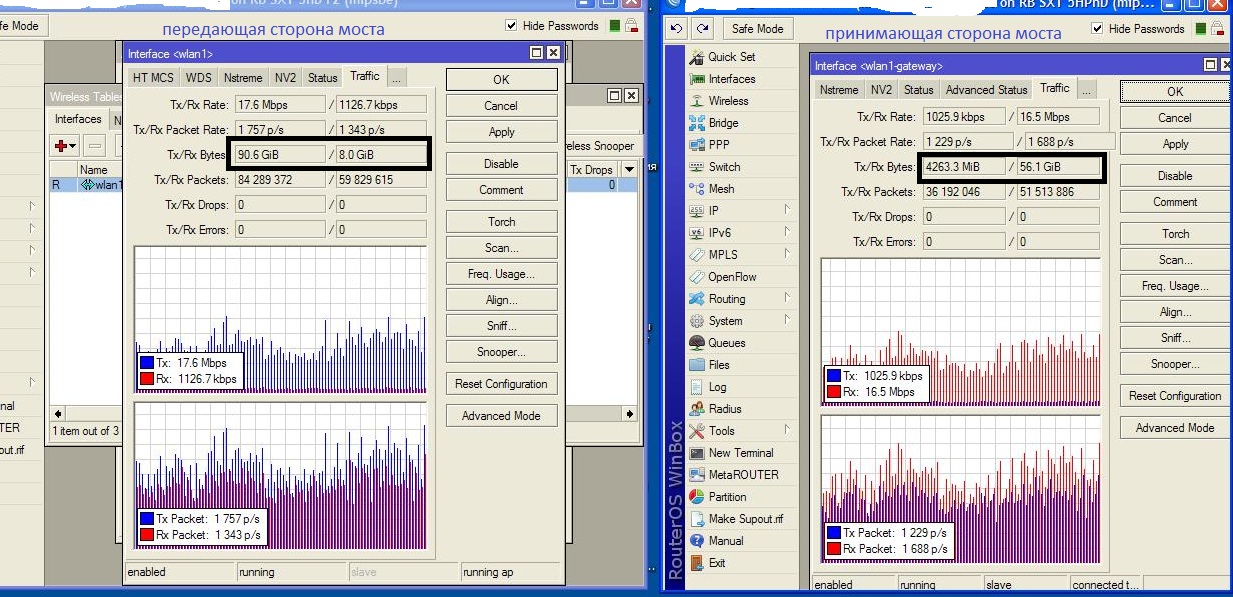Click the Wireless menu icon

[x=697, y=101]
